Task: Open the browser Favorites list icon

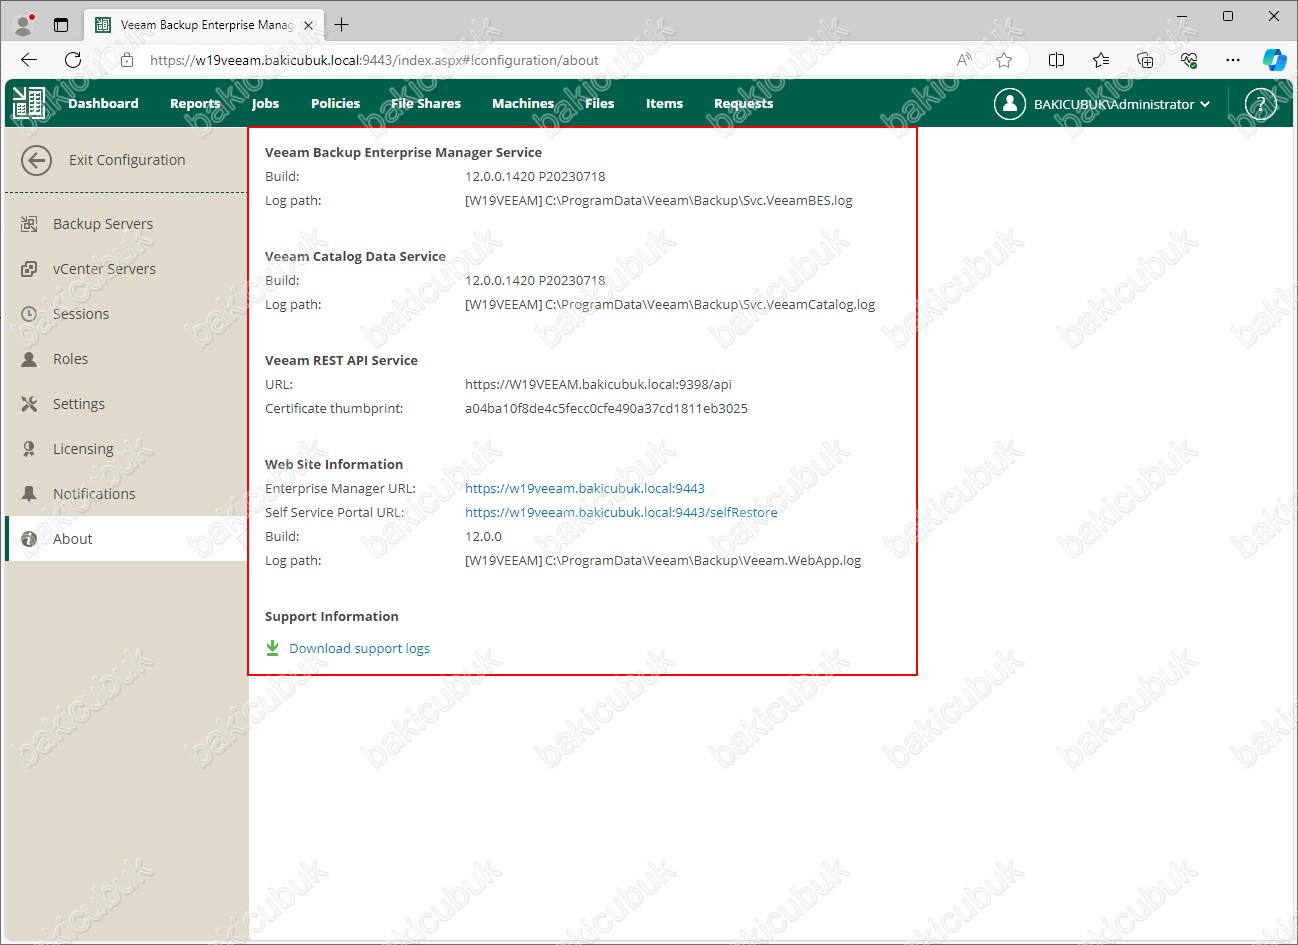Action: pos(1101,60)
